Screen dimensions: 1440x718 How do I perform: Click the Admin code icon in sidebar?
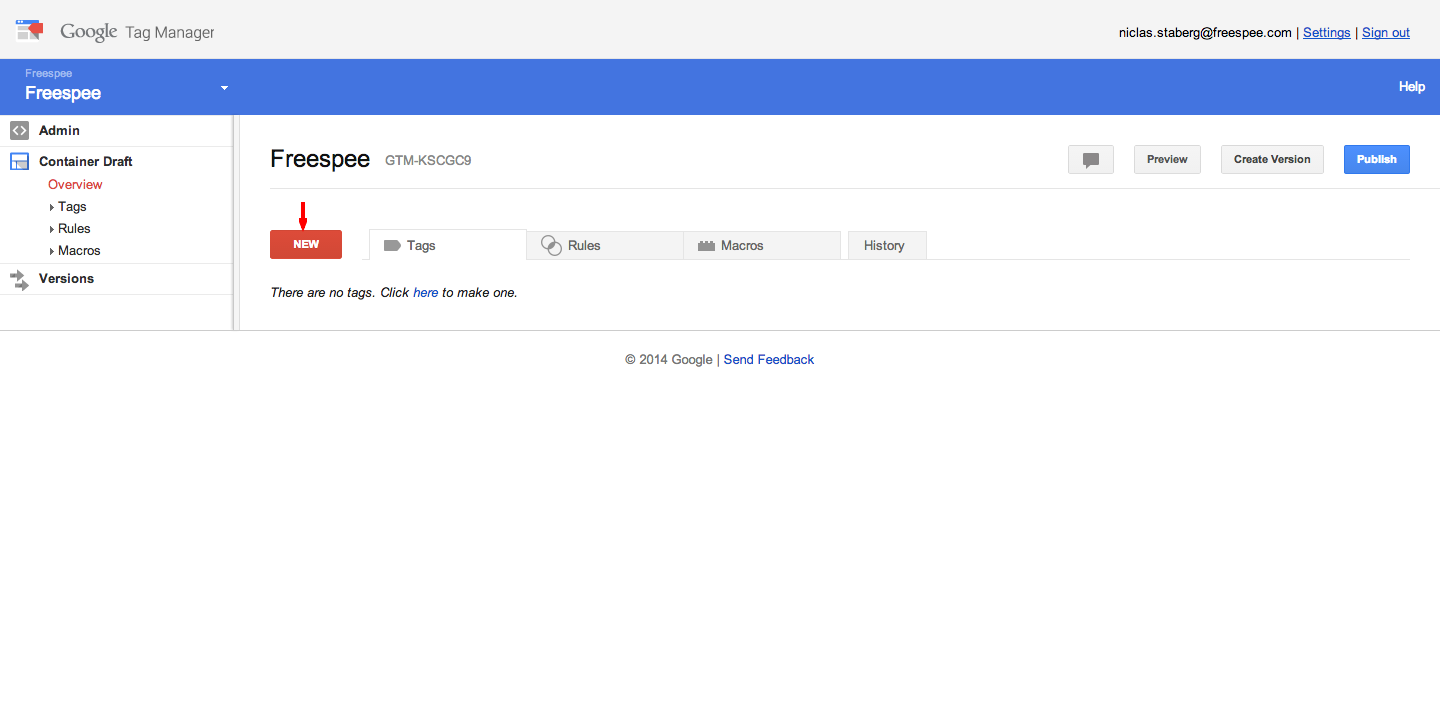tap(19, 130)
